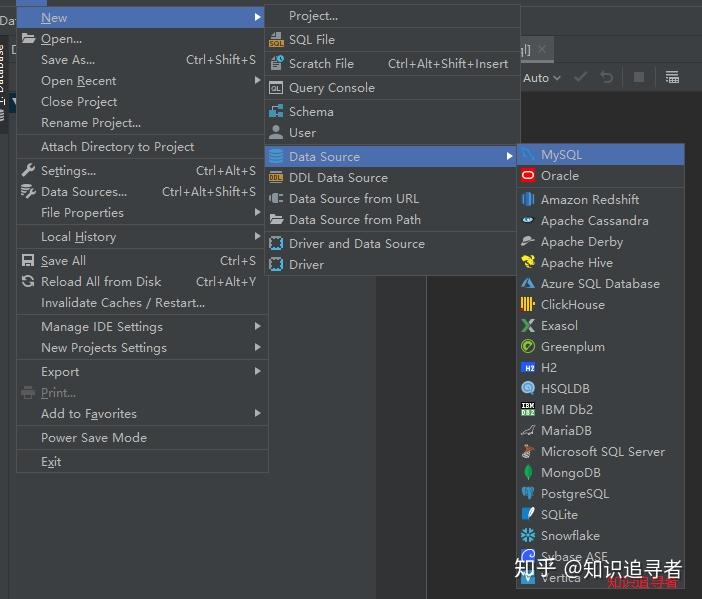The image size is (702, 599).
Task: Expand the Manage IDE Settings submenu arrow
Action: point(257,326)
